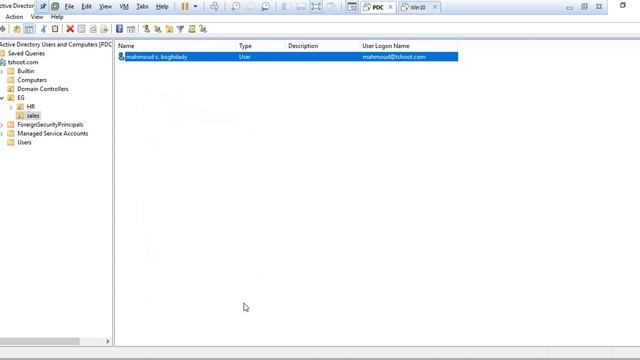
Task: Find objects in Active Directory icon
Action: point(191,29)
